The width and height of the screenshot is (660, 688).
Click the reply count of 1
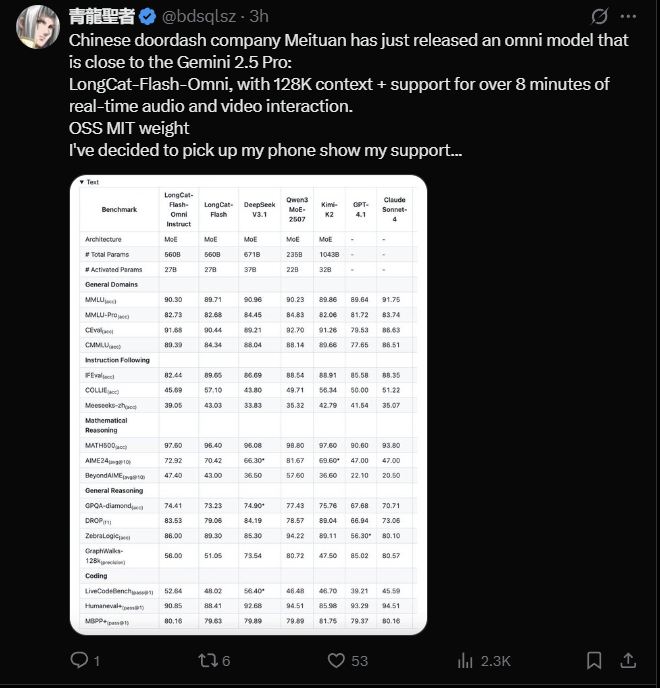tap(97, 660)
